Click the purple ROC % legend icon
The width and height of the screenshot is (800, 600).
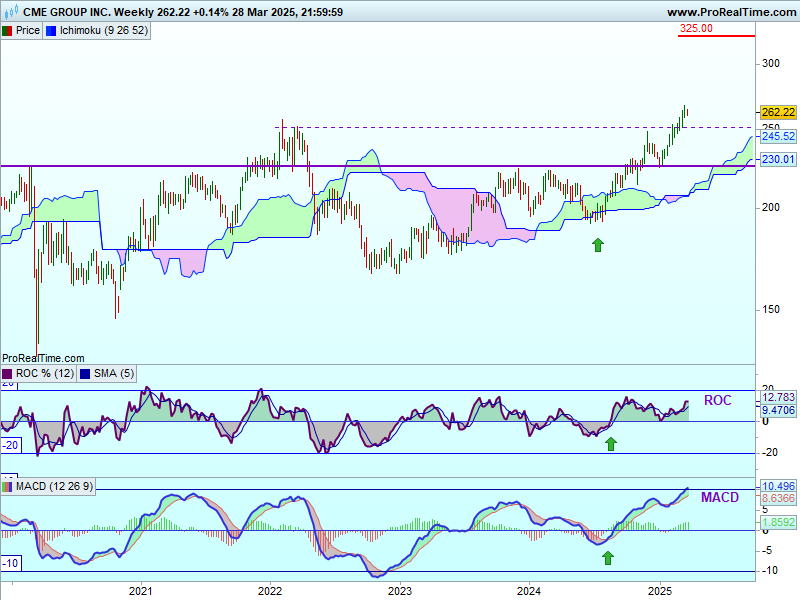pos(8,374)
